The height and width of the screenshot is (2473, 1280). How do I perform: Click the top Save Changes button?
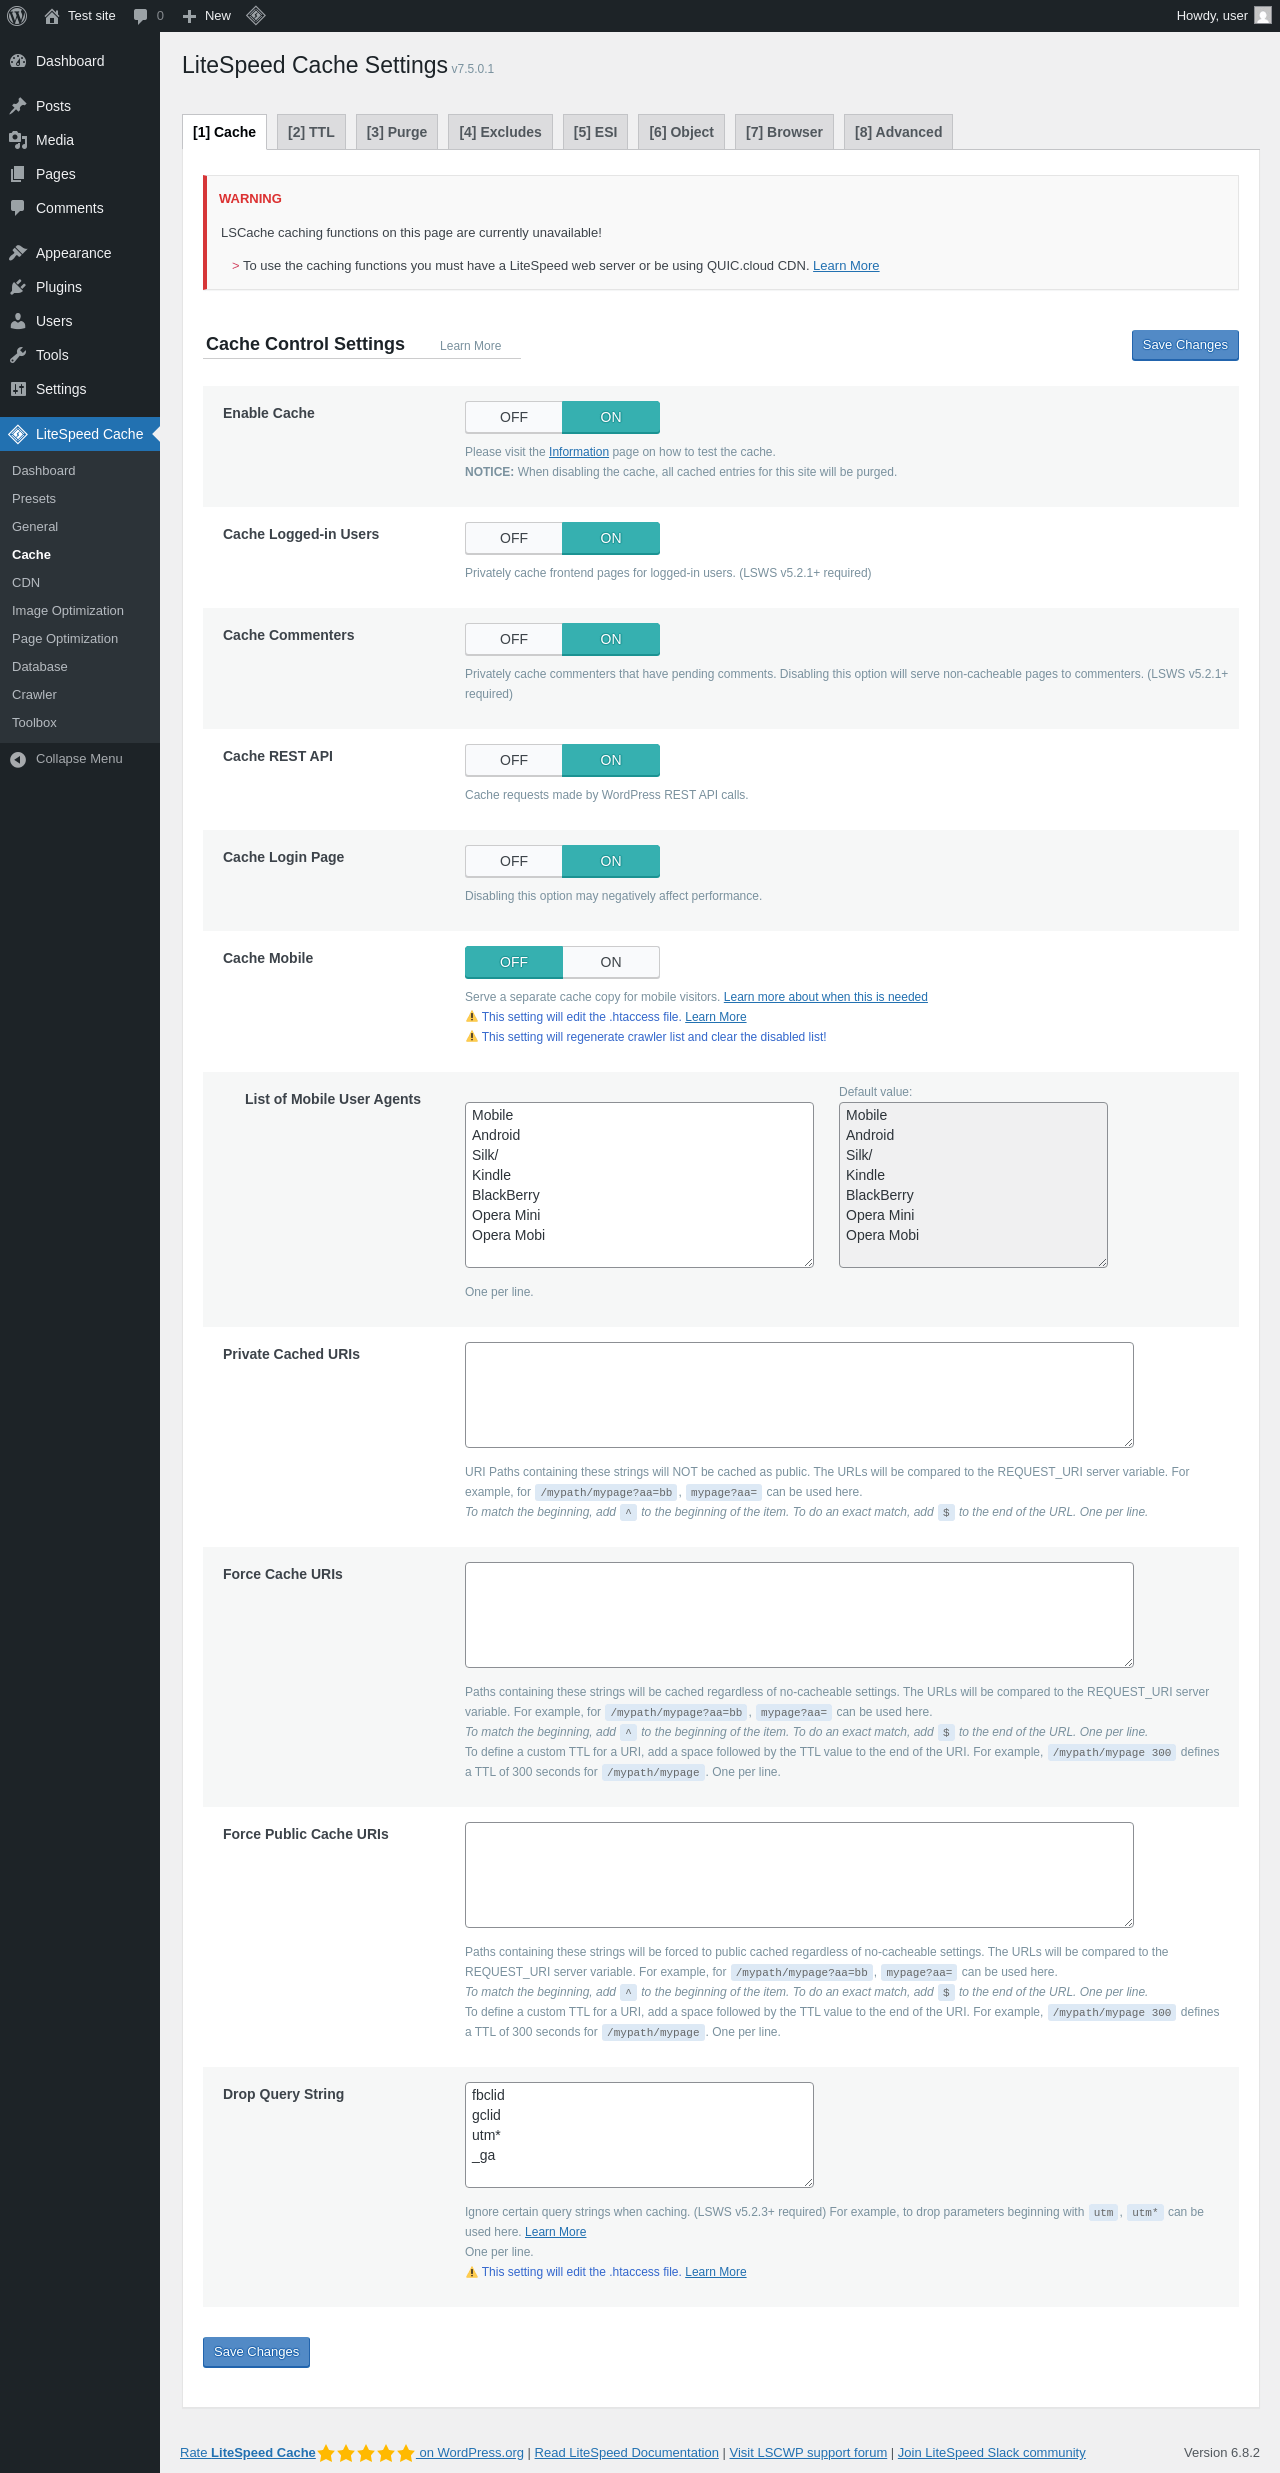click(x=1185, y=345)
